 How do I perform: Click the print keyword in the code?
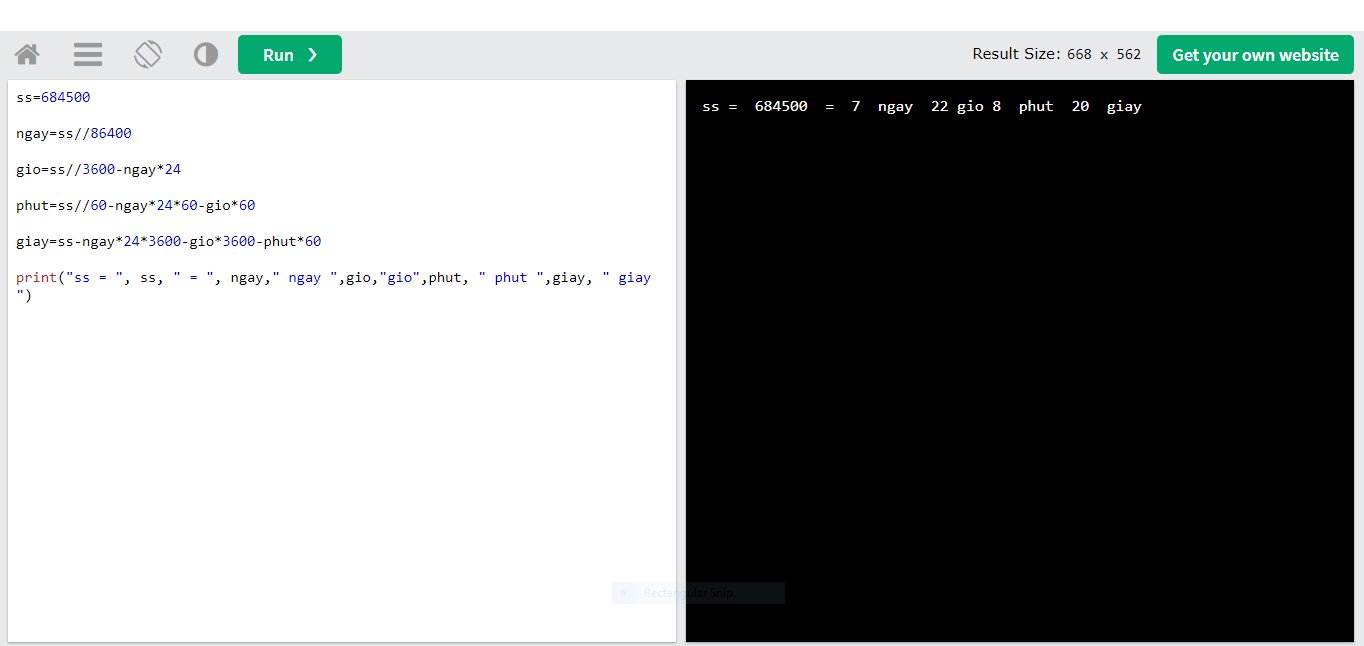tap(36, 277)
